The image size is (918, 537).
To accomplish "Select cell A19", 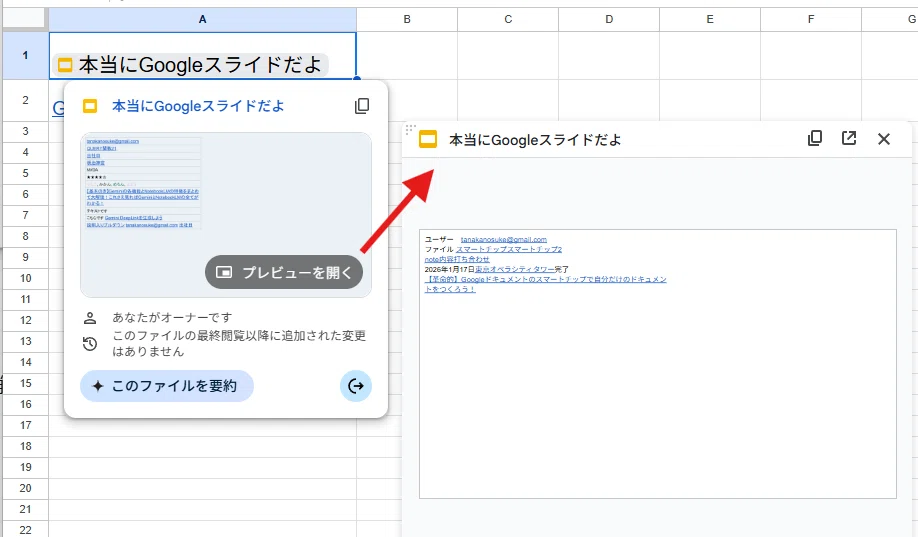I will 203,467.
